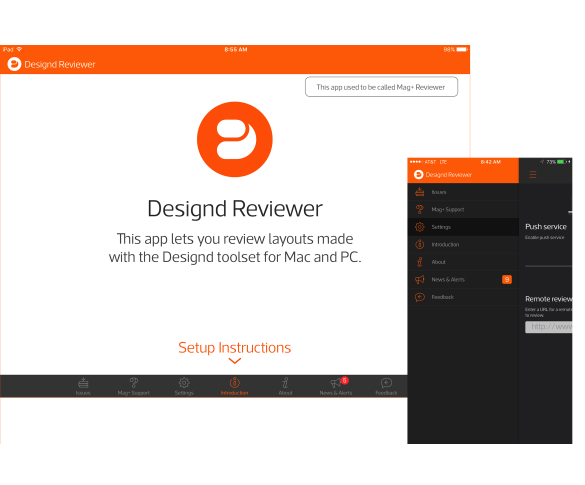
Task: Click the Settings gear icon in iPhone sidebar
Action: pos(420,227)
